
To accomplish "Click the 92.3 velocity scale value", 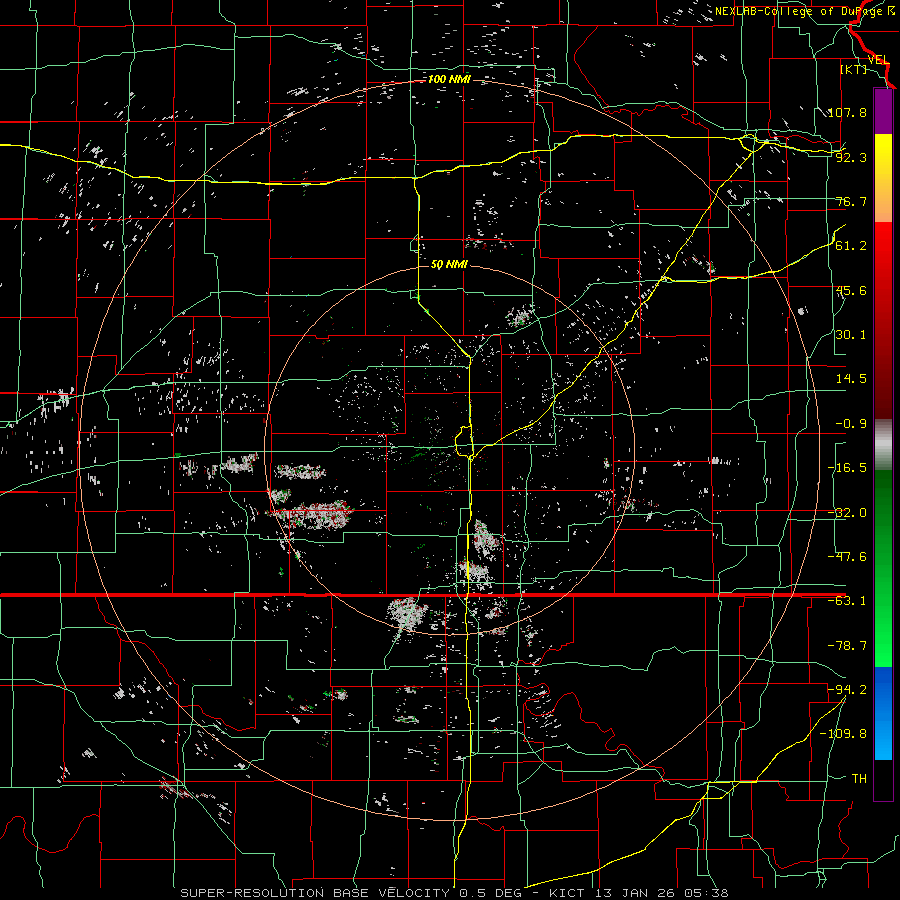I will click(851, 157).
